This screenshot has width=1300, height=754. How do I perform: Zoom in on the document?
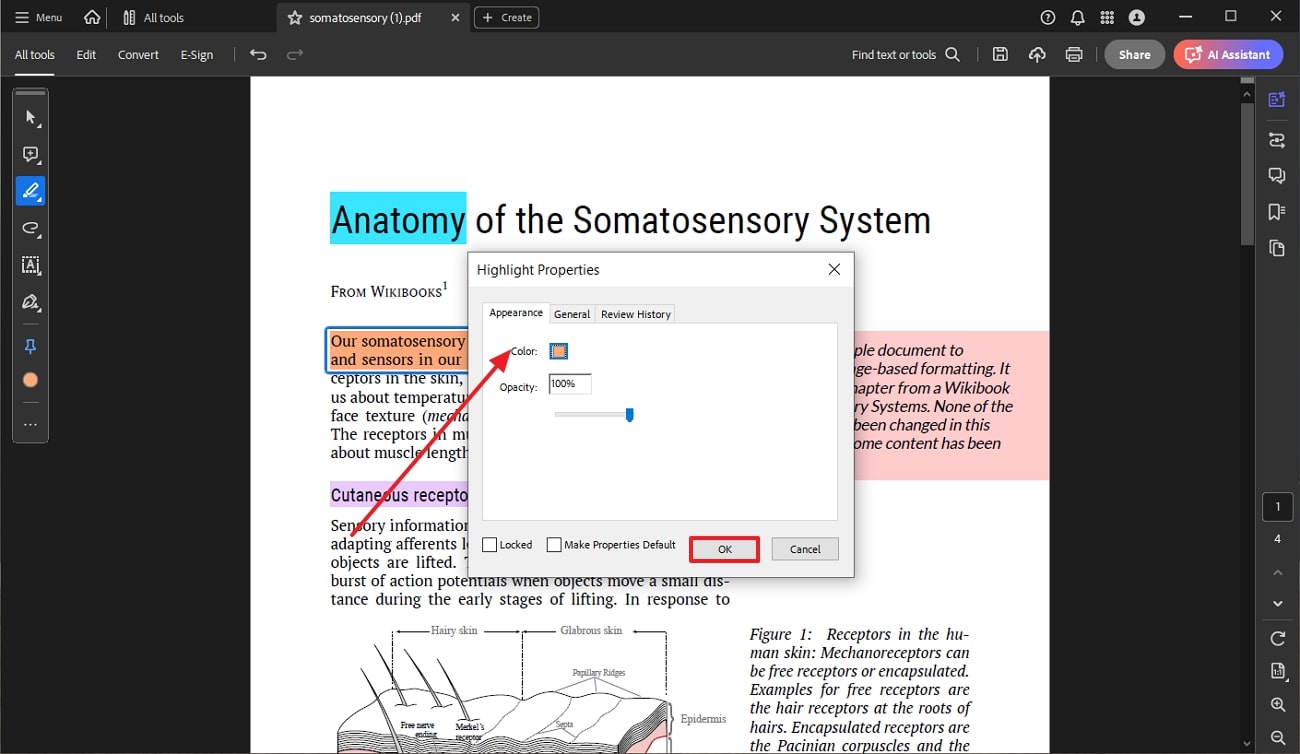(1277, 705)
